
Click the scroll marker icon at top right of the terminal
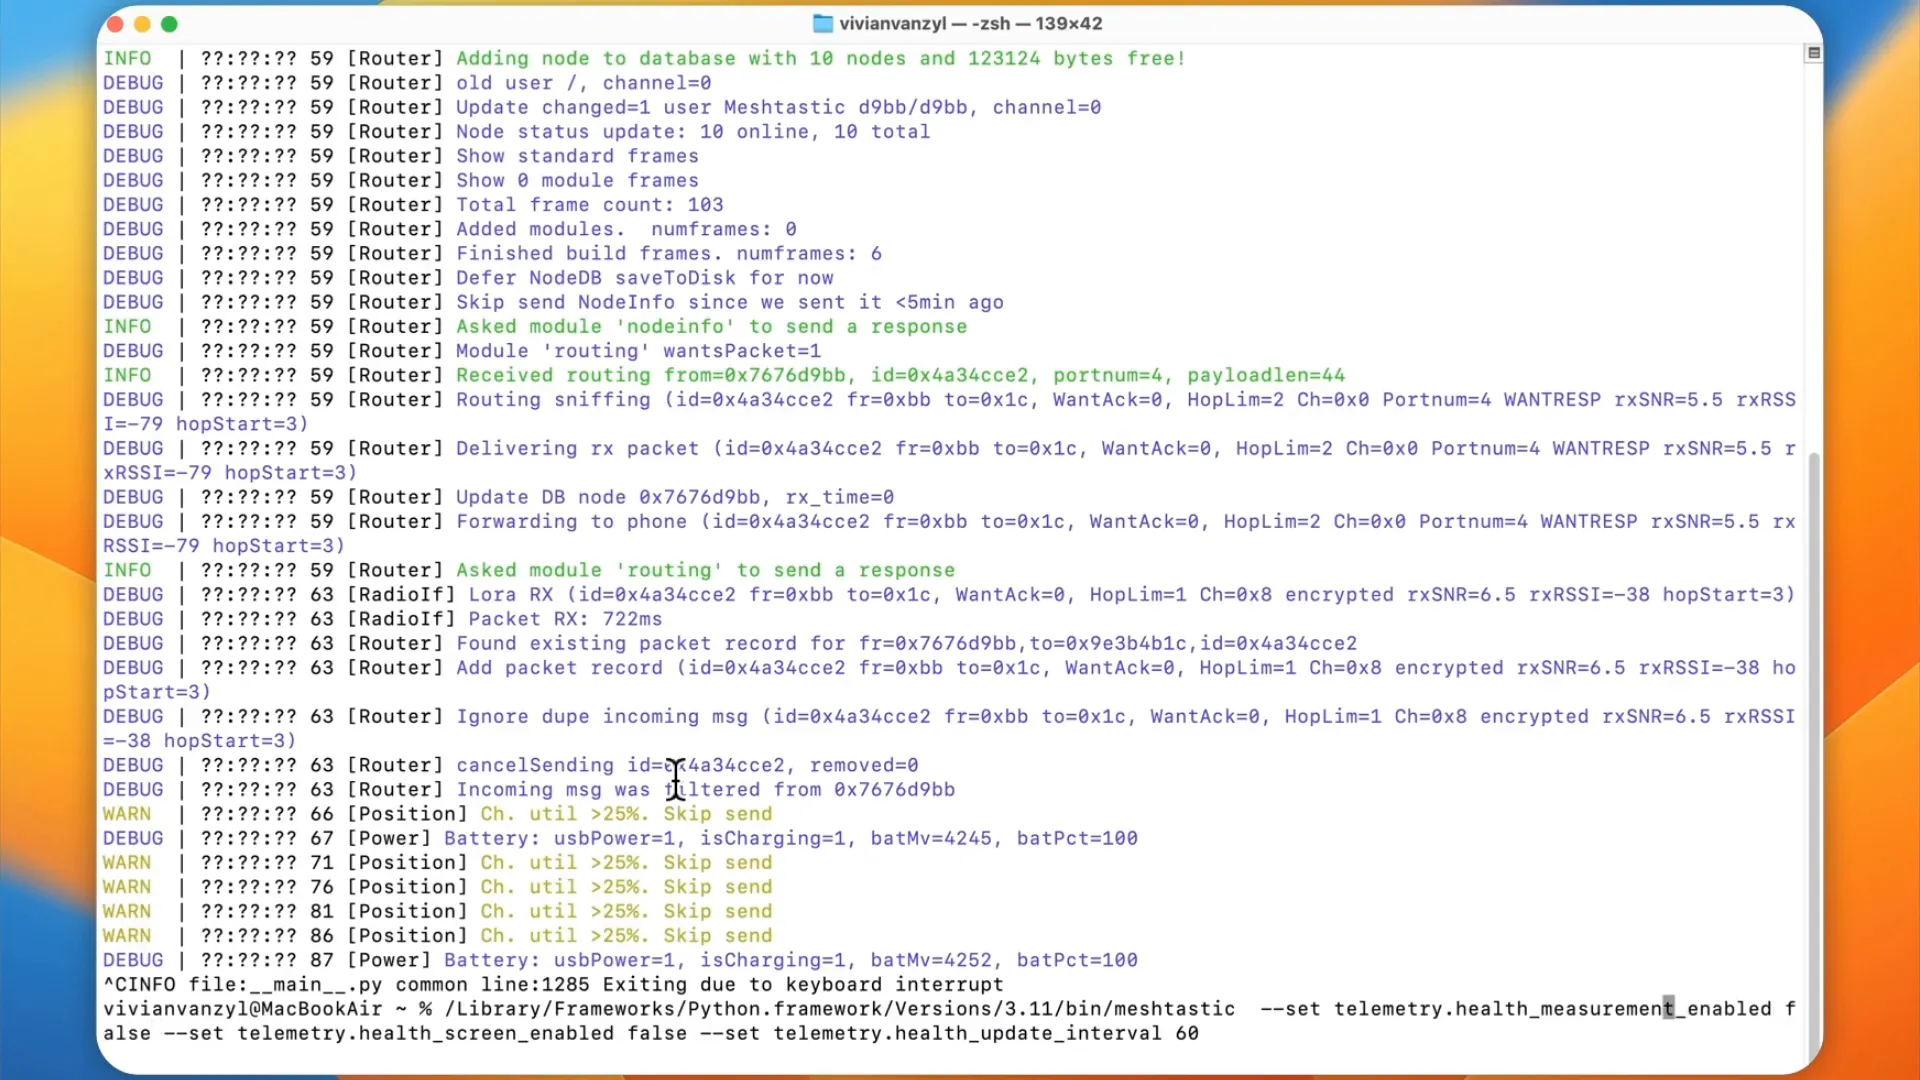1813,53
